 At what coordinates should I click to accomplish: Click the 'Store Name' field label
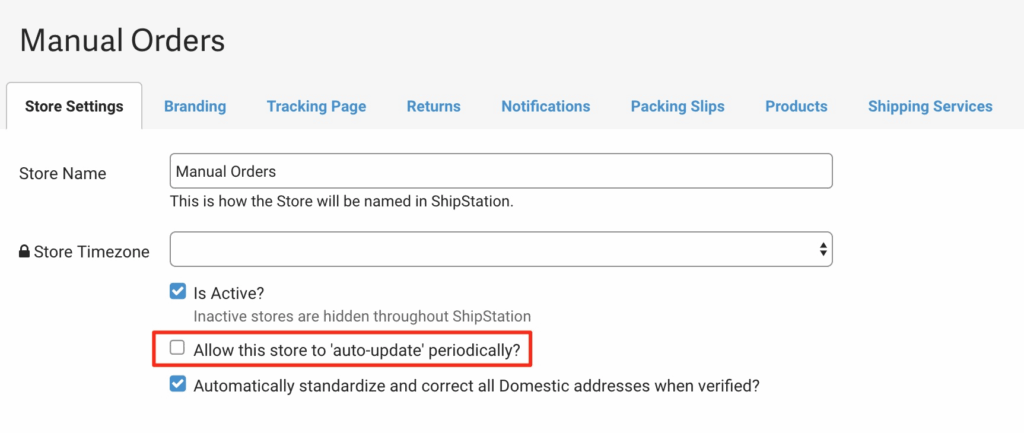(62, 173)
